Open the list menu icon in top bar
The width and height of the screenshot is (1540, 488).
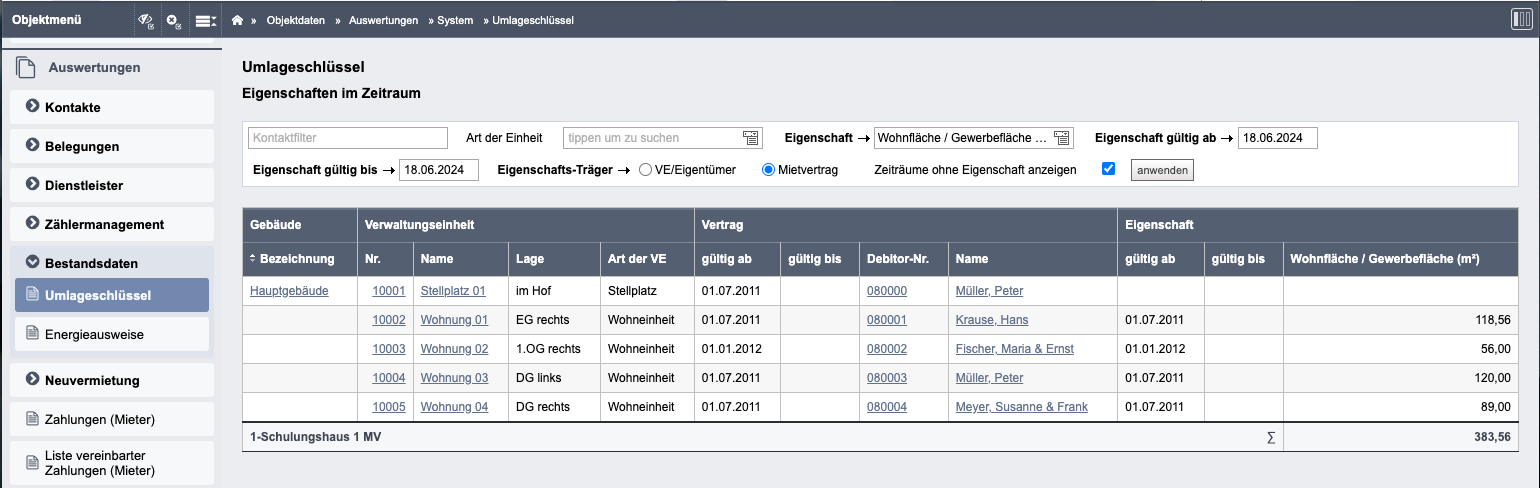coord(205,20)
